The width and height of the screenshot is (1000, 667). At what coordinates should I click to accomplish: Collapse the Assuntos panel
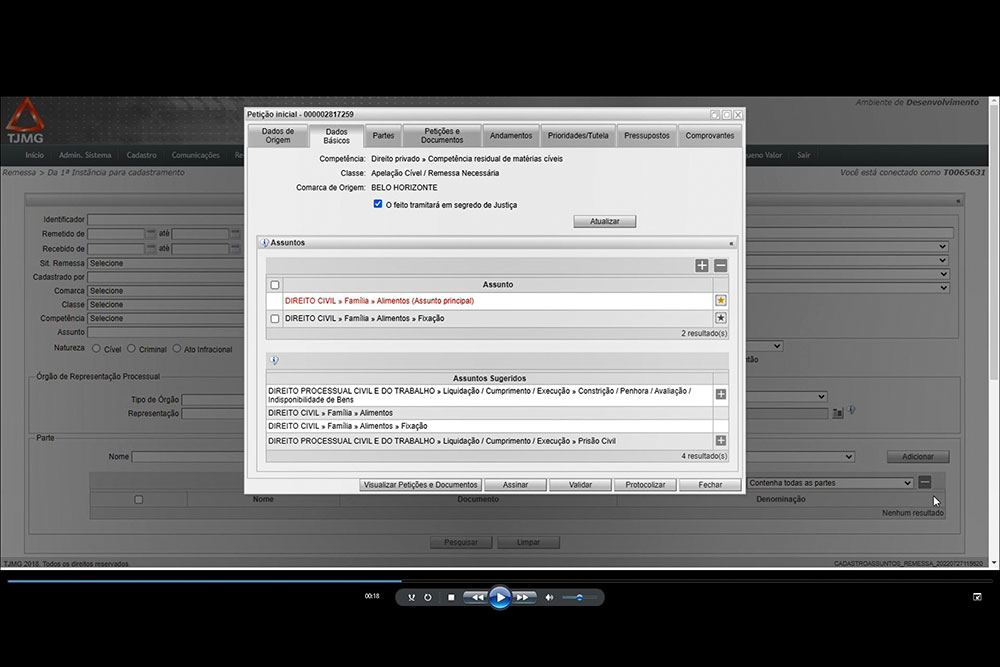pyautogui.click(x=732, y=243)
